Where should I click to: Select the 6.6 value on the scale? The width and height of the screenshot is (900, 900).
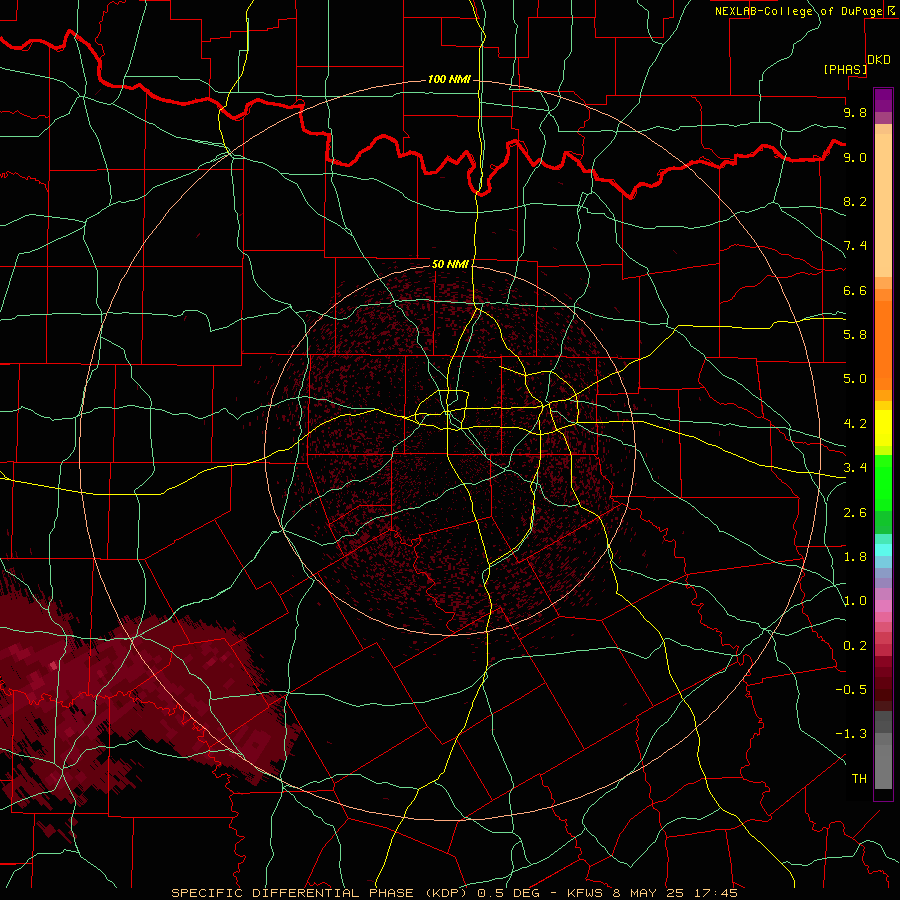point(855,290)
